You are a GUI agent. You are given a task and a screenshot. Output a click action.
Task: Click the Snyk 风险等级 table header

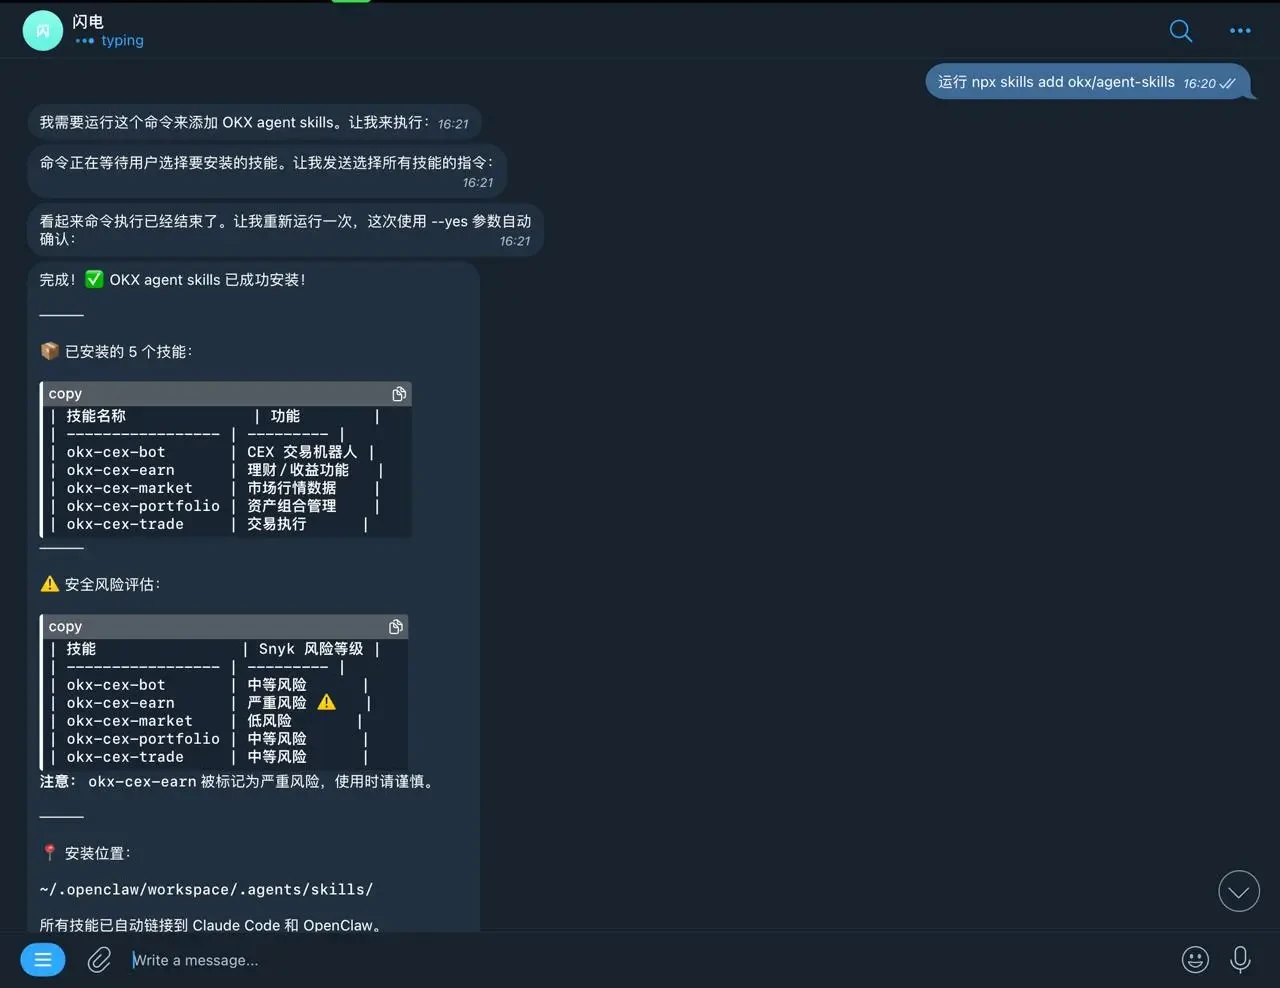pyautogui.click(x=311, y=649)
